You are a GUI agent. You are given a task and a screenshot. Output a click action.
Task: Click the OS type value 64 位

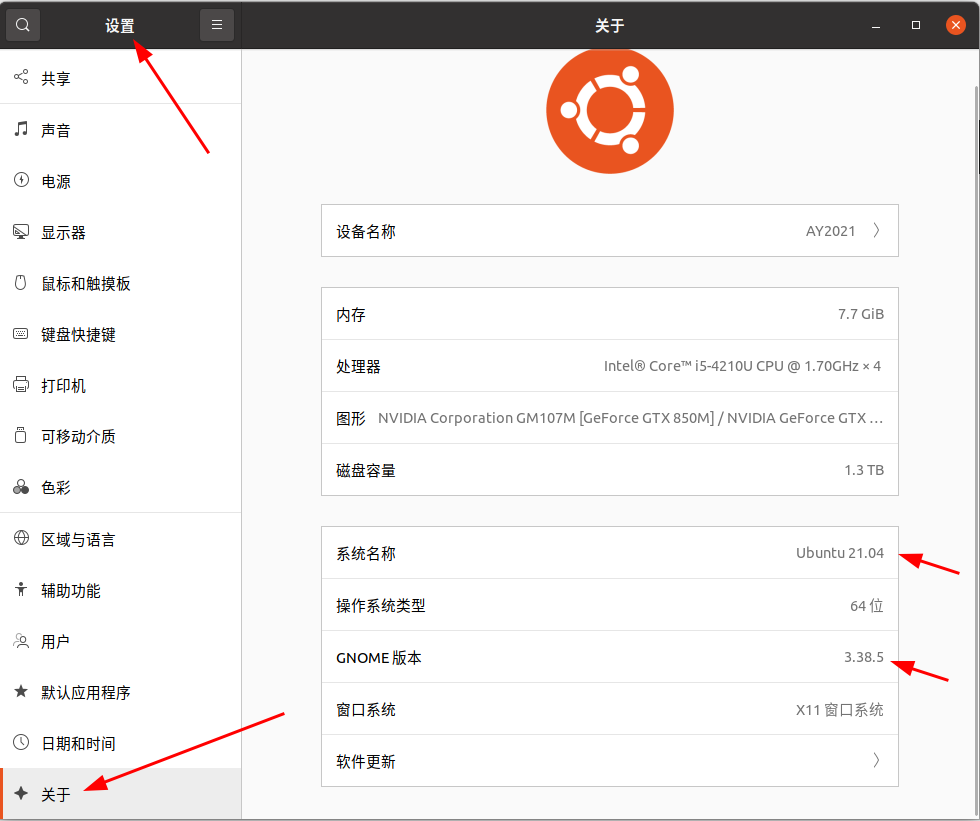[866, 605]
